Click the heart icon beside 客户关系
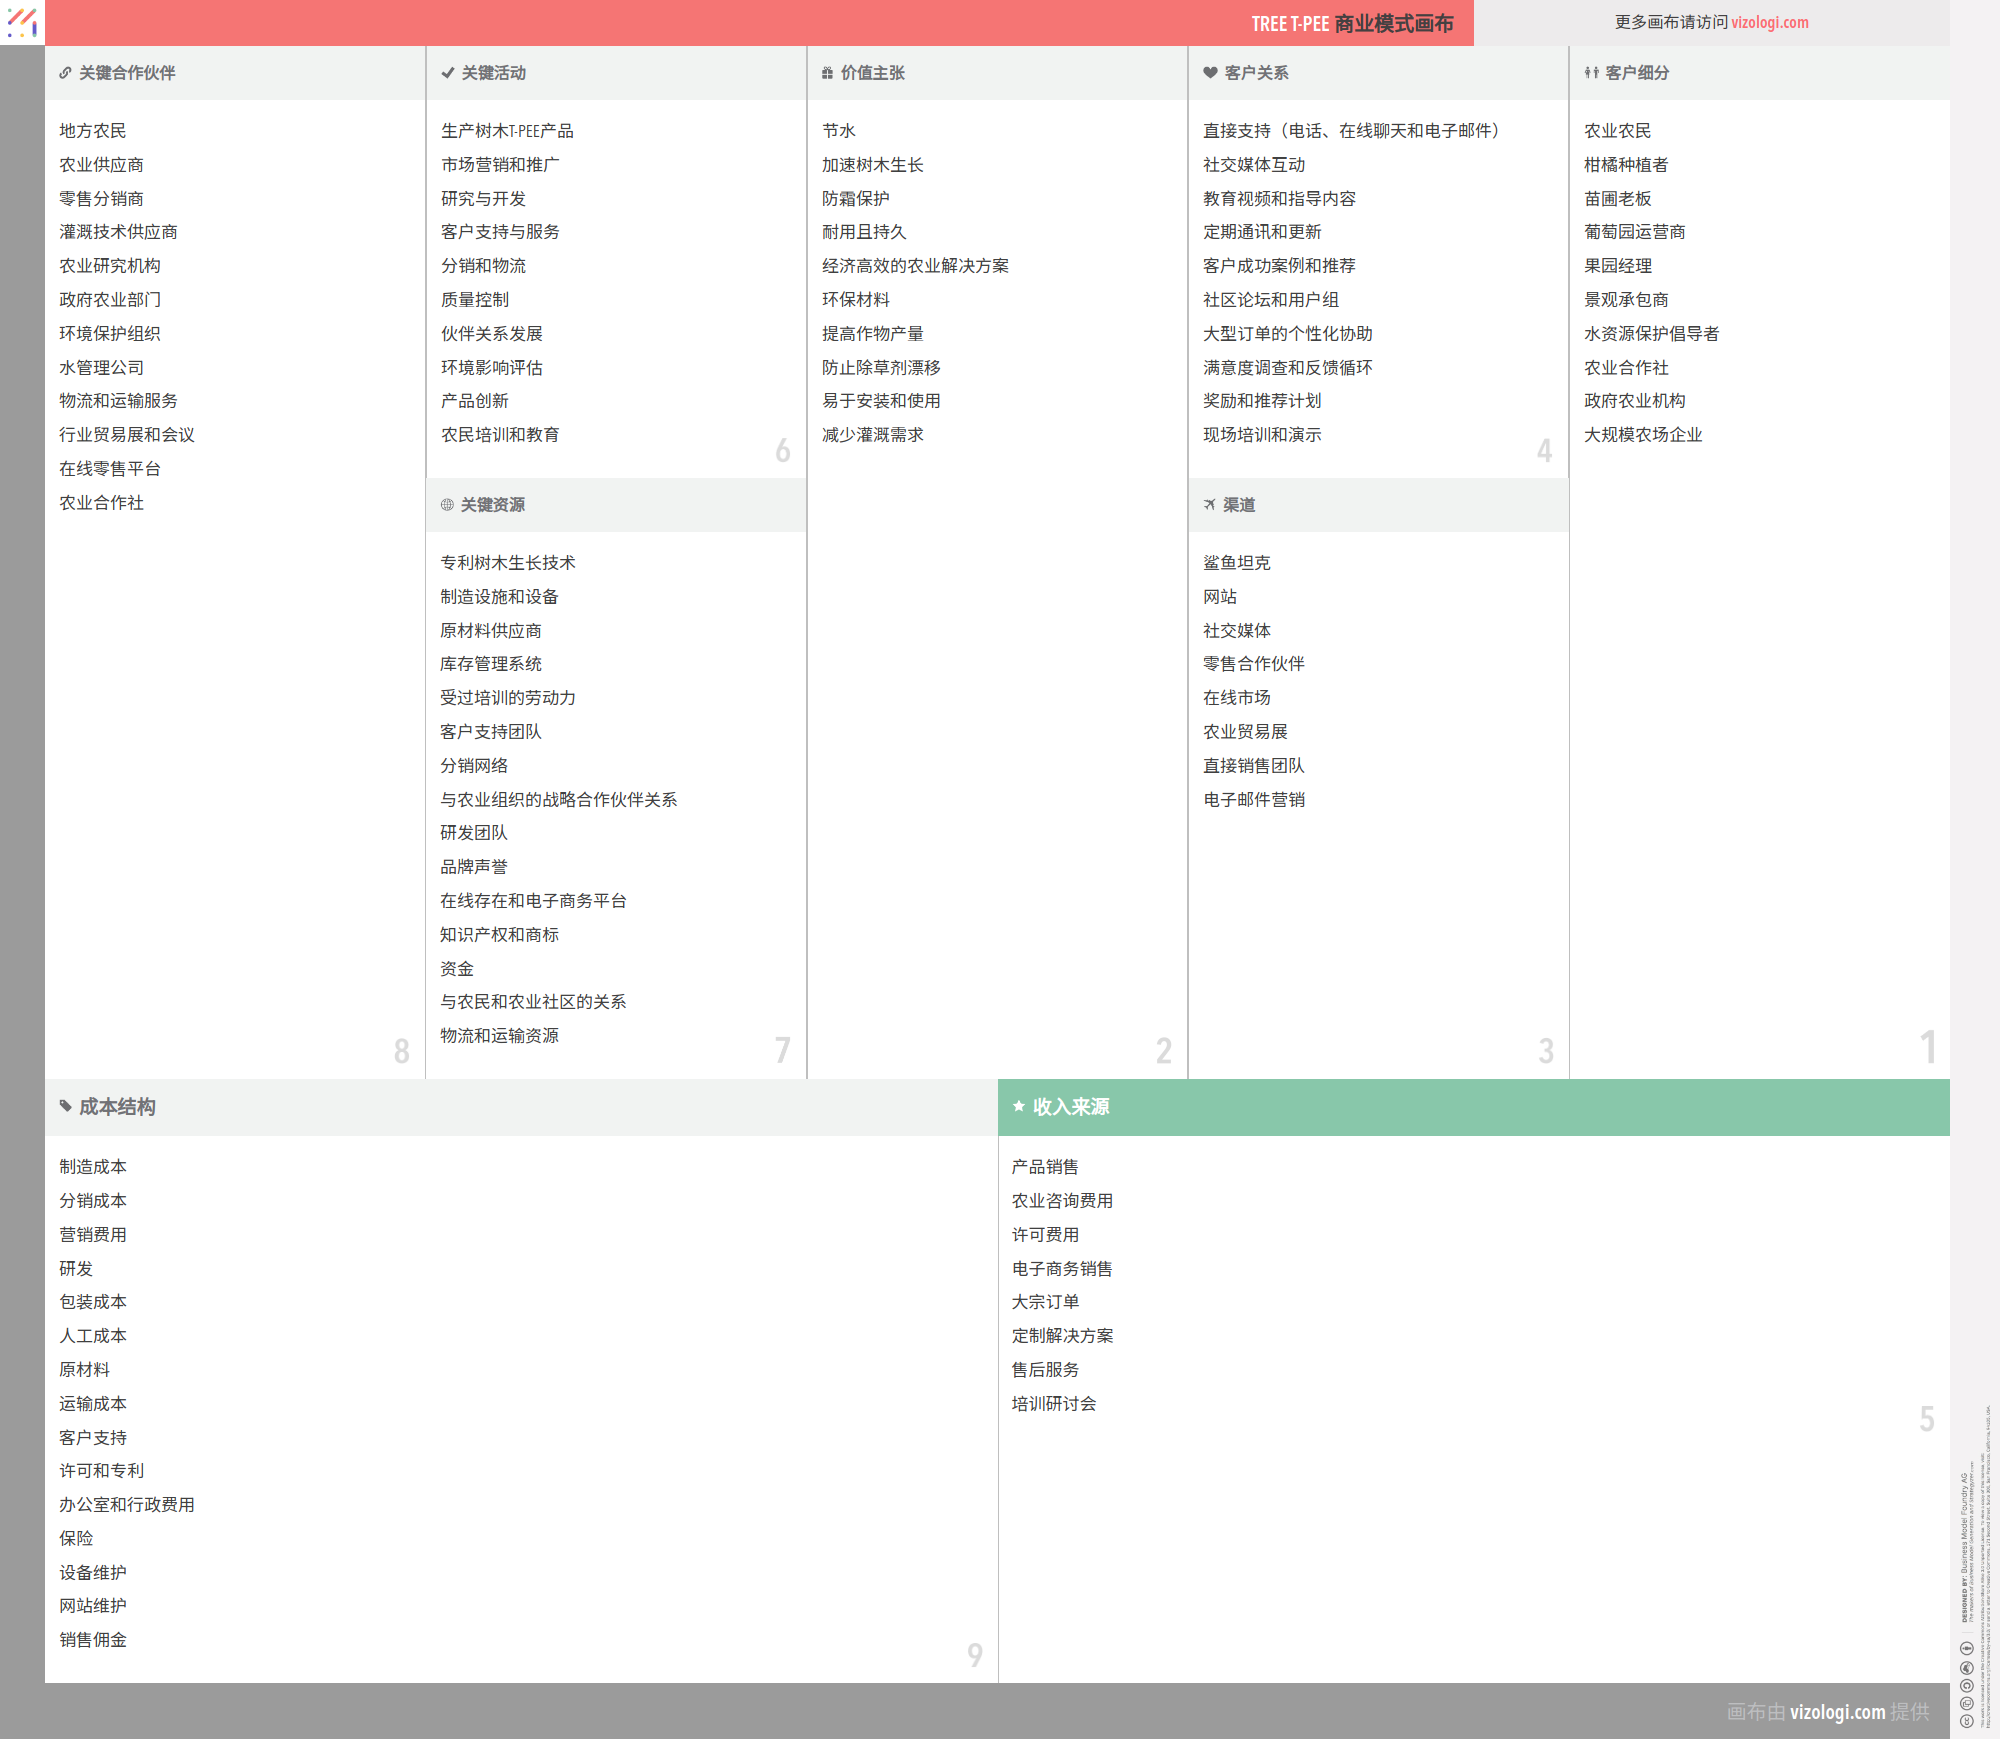2000x1739 pixels. click(1210, 73)
